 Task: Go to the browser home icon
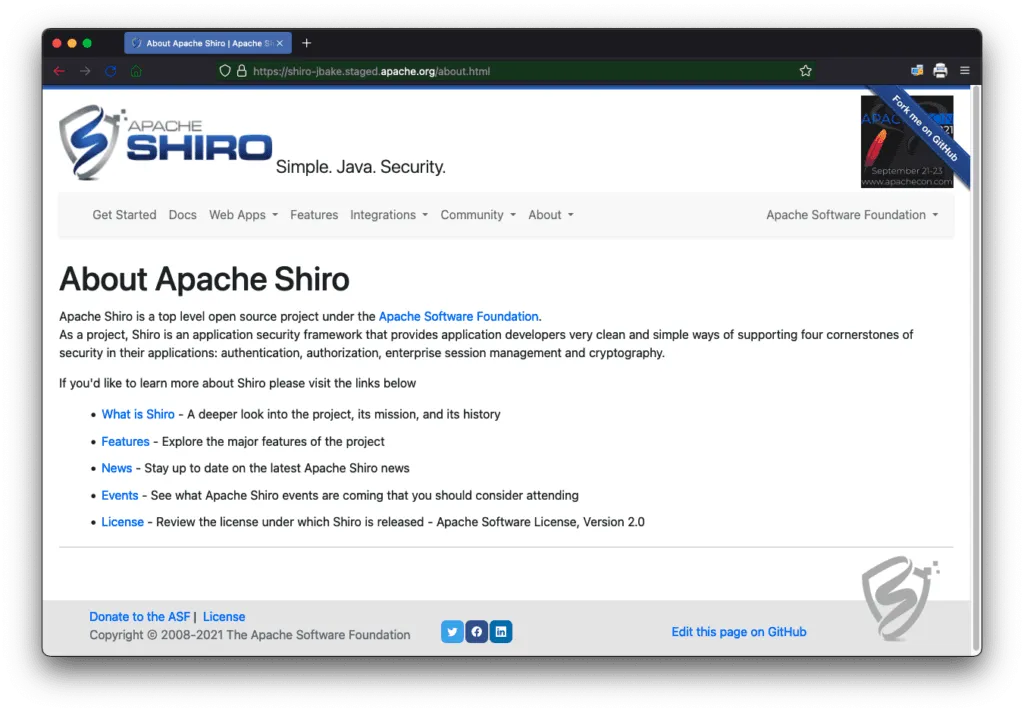coord(136,71)
